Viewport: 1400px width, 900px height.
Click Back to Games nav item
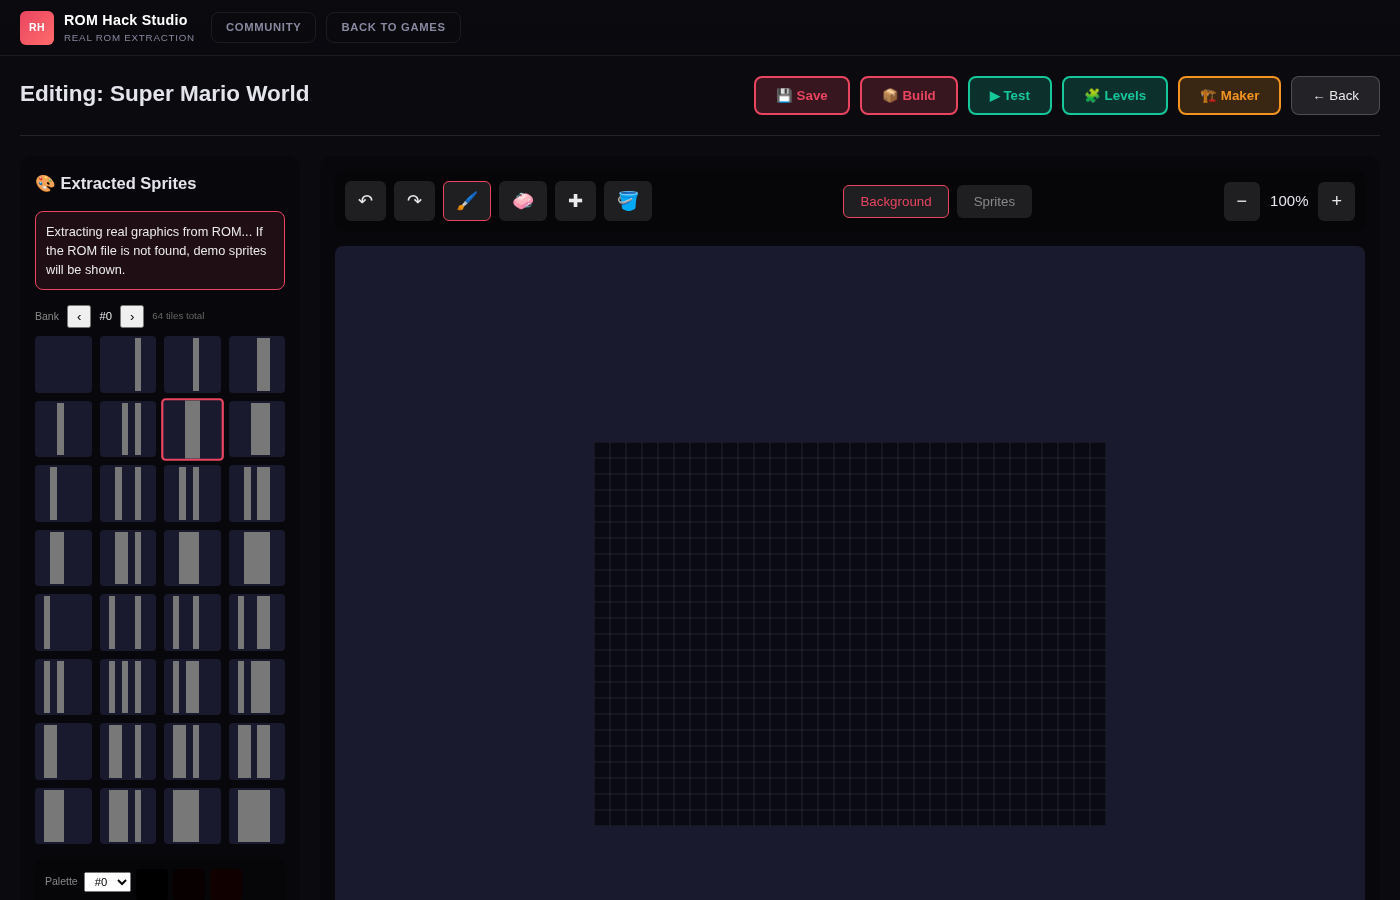pyautogui.click(x=393, y=27)
